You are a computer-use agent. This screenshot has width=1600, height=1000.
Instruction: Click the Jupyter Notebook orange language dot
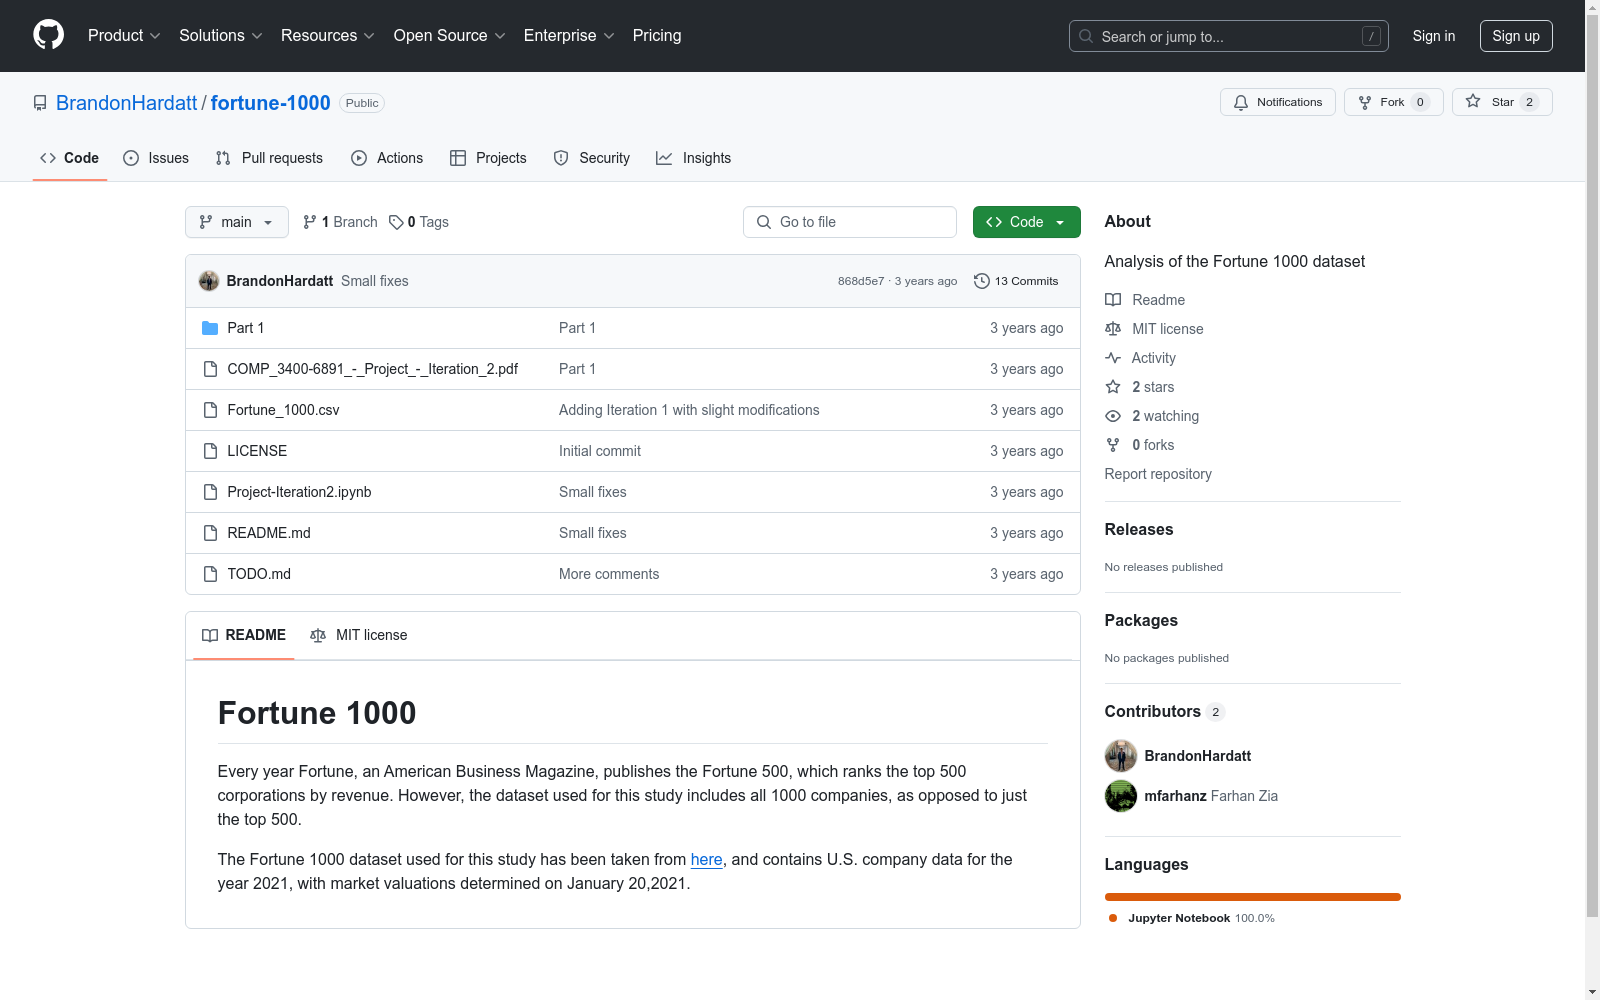click(x=1113, y=918)
